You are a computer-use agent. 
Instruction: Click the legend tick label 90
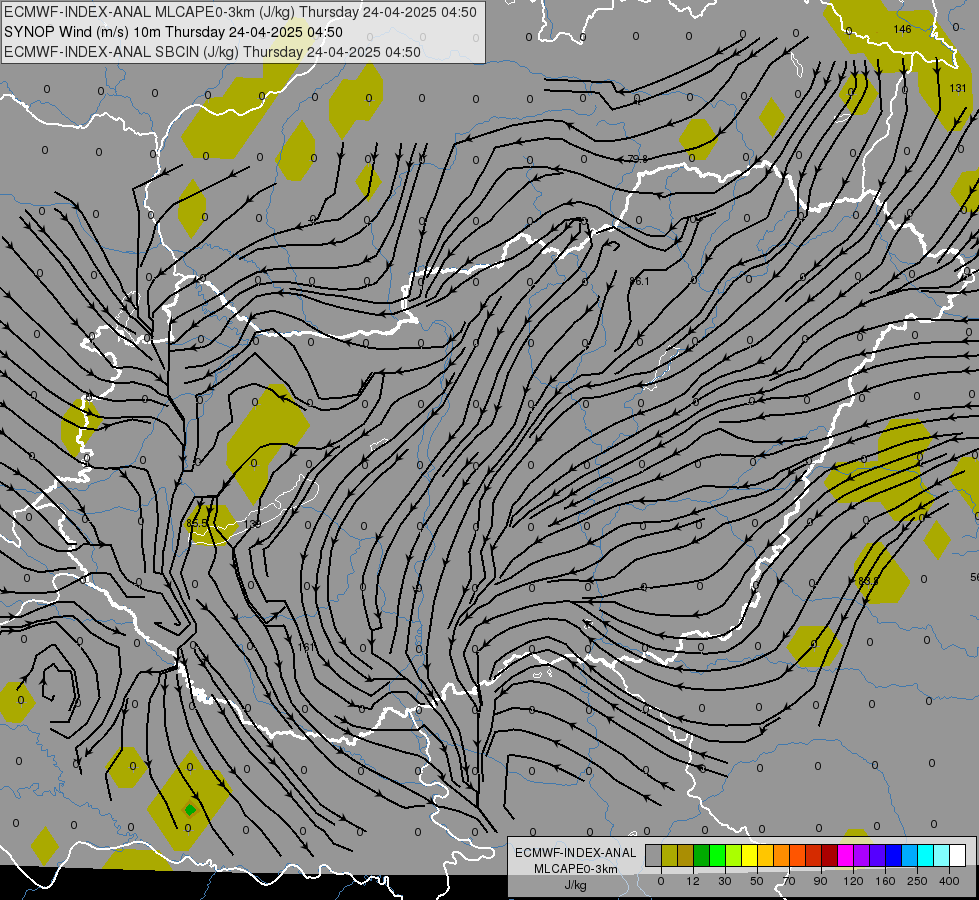pos(821,881)
